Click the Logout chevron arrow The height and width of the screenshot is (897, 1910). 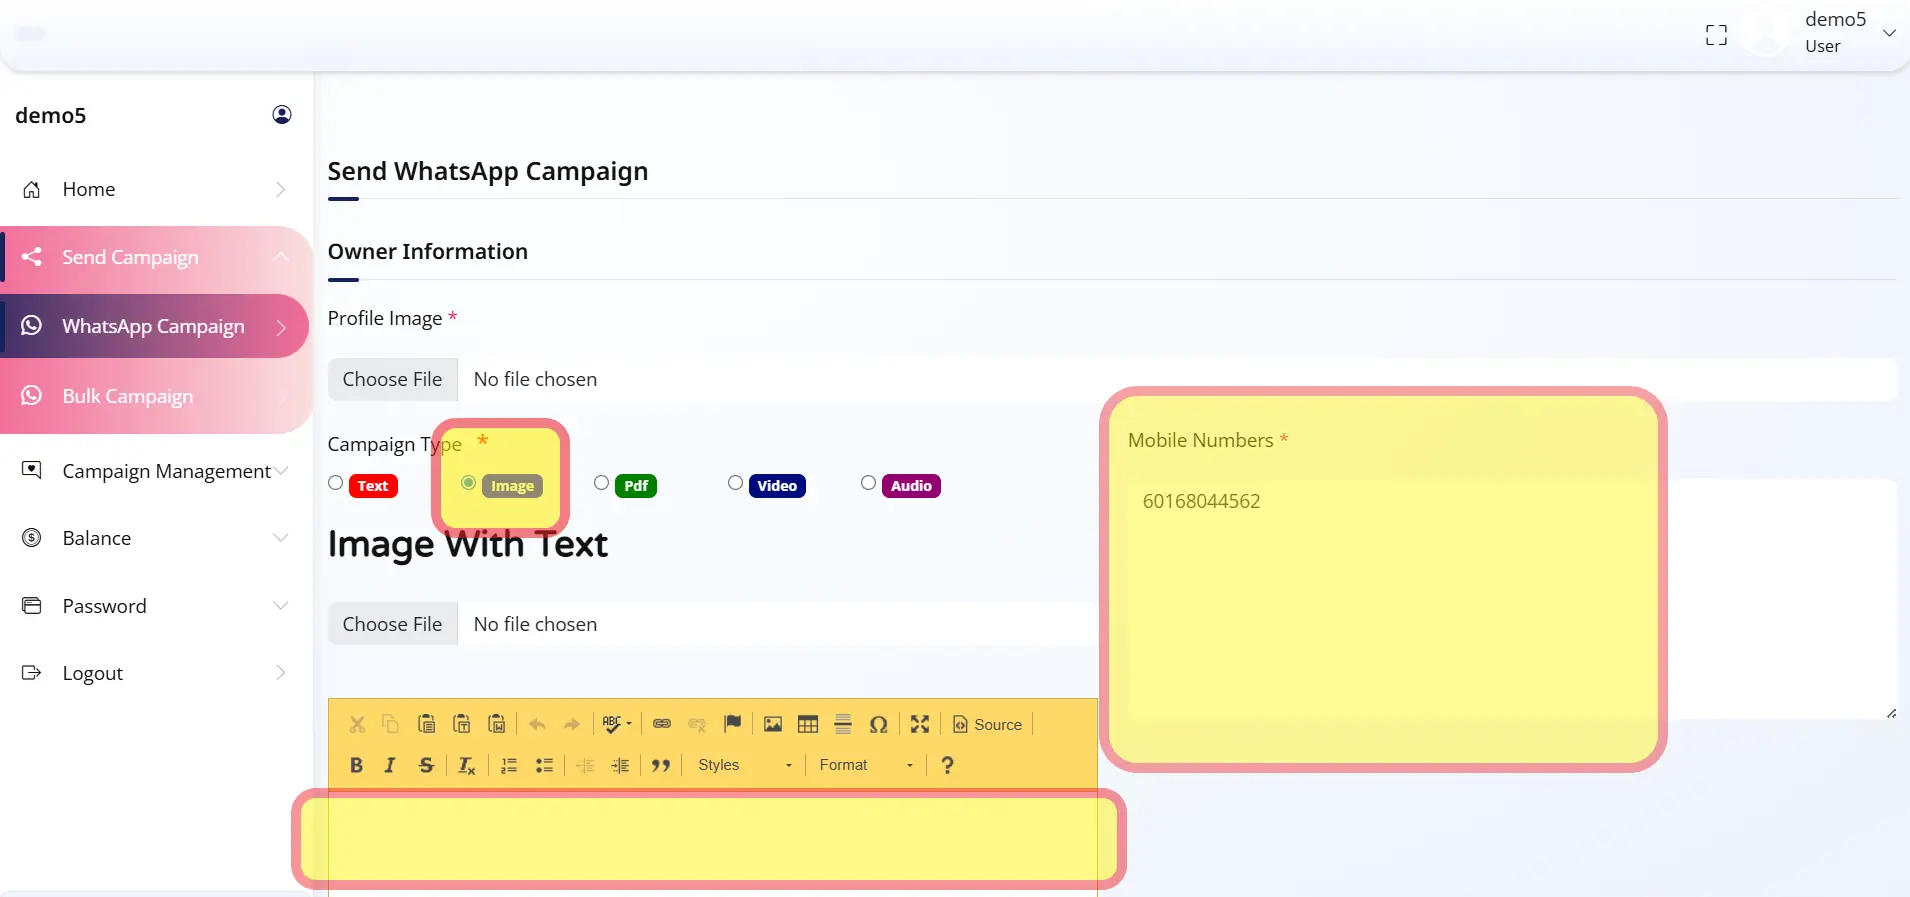click(281, 673)
